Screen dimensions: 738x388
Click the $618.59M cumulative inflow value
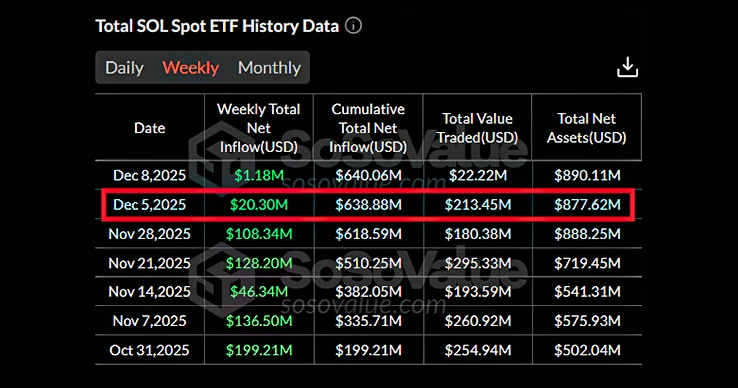click(368, 234)
